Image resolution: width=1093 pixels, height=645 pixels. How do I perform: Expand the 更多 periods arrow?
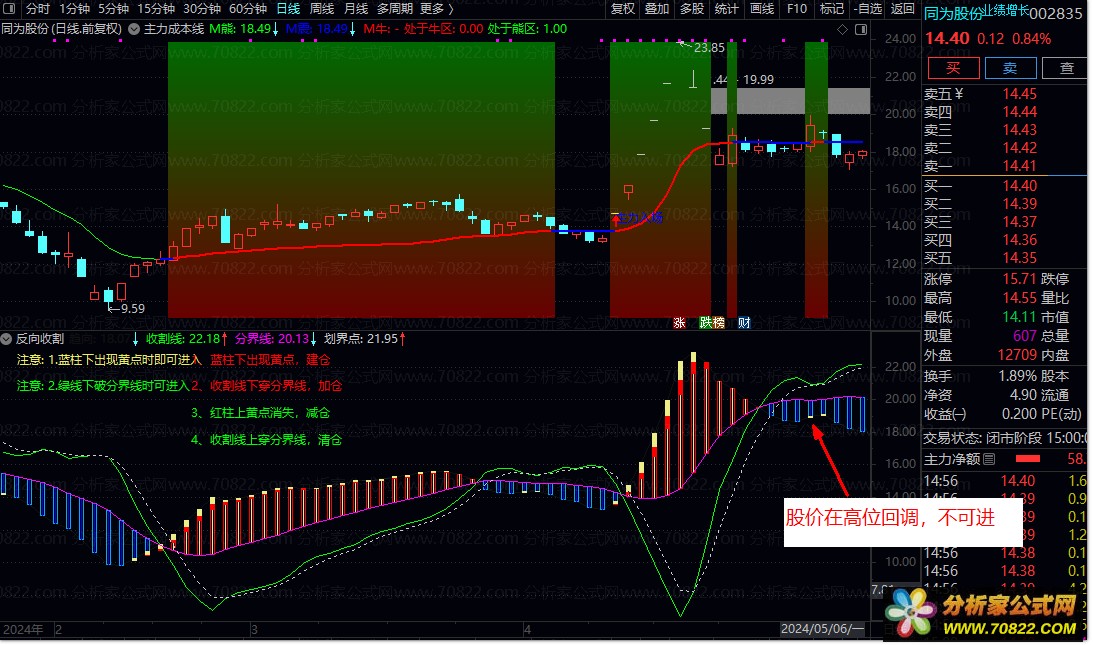tap(450, 9)
